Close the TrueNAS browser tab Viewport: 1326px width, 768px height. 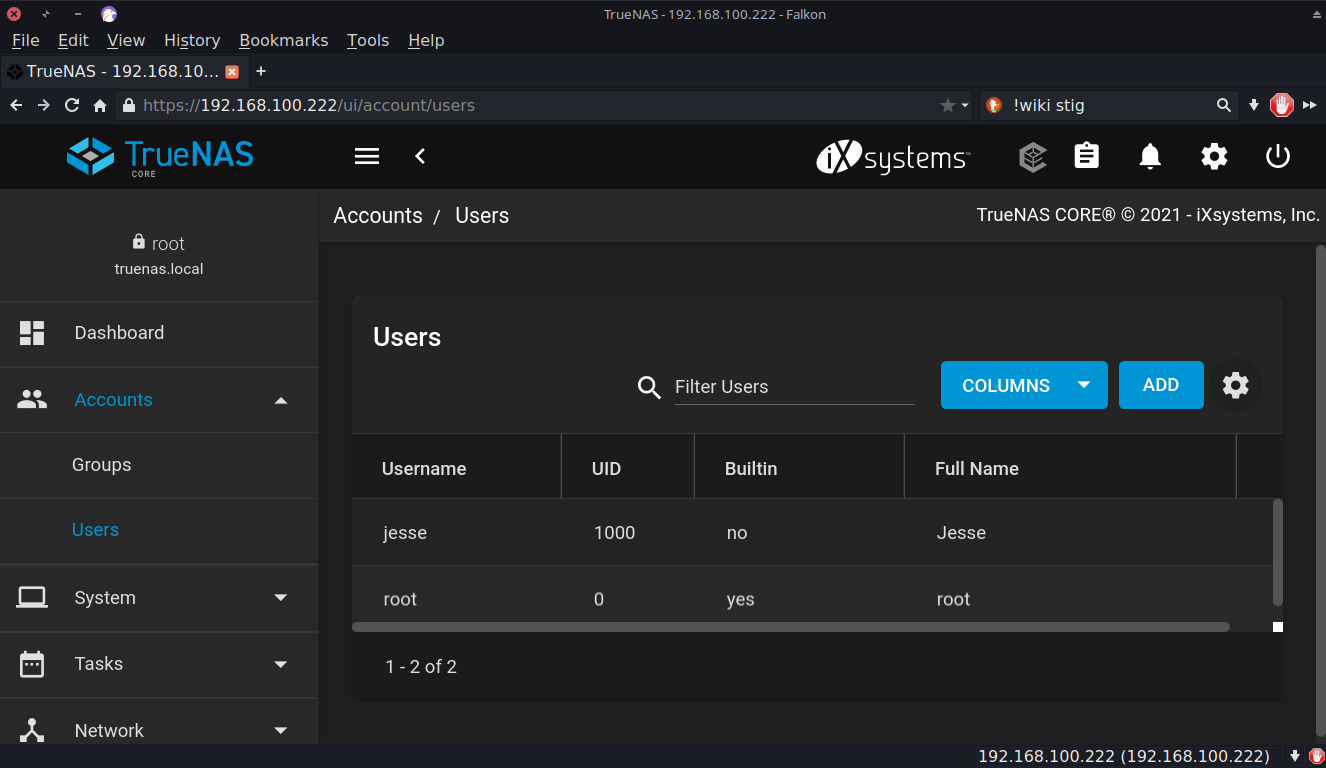pos(232,72)
